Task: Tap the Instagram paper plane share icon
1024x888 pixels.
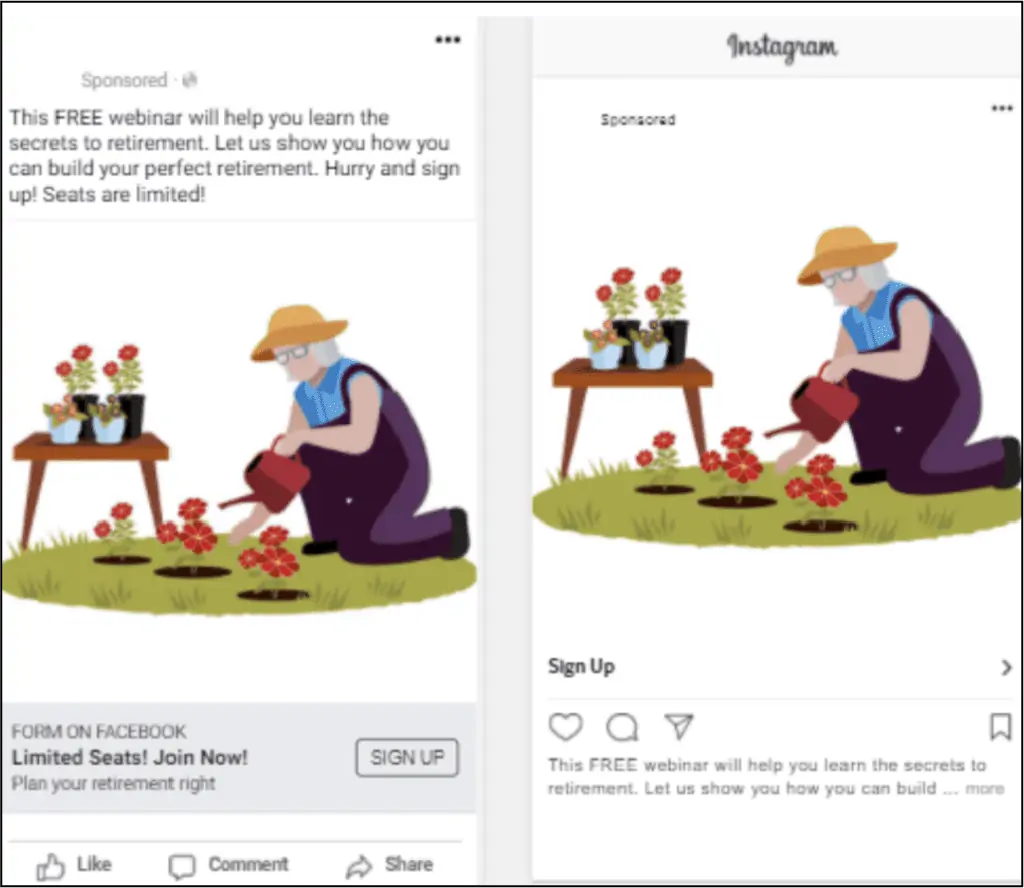Action: click(x=679, y=726)
